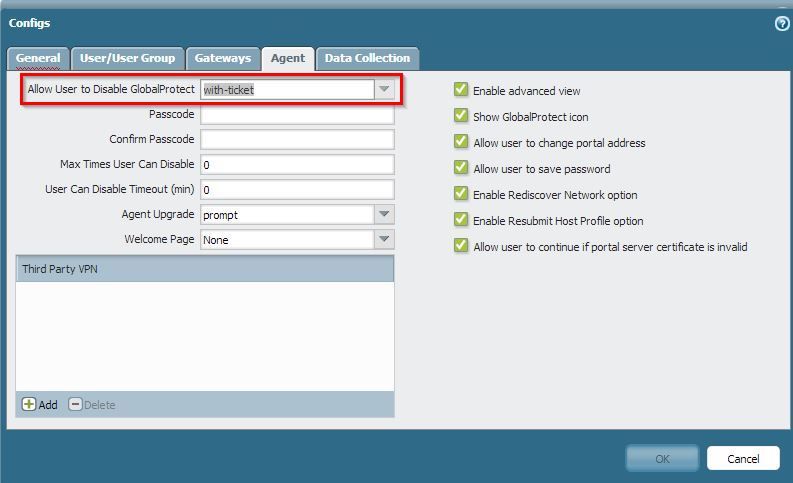Image resolution: width=793 pixels, height=483 pixels.
Task: Toggle Show GlobalProtect icon checkbox
Action: coord(461,116)
